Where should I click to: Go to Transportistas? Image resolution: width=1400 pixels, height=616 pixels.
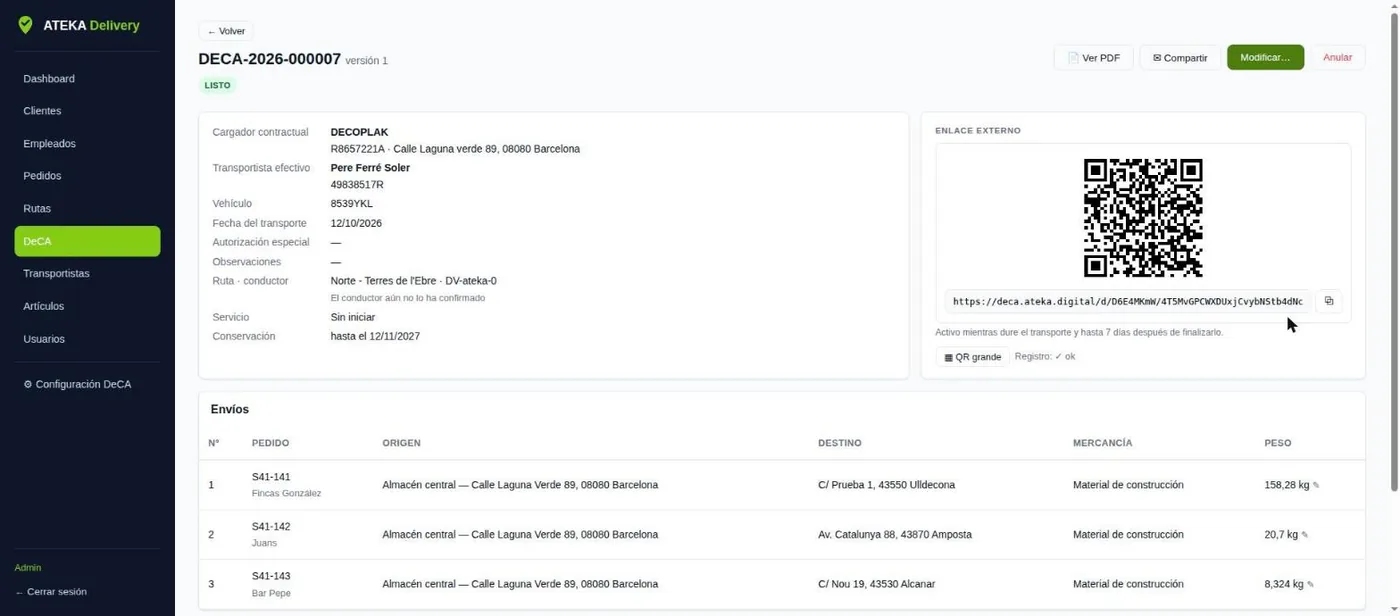point(87,274)
